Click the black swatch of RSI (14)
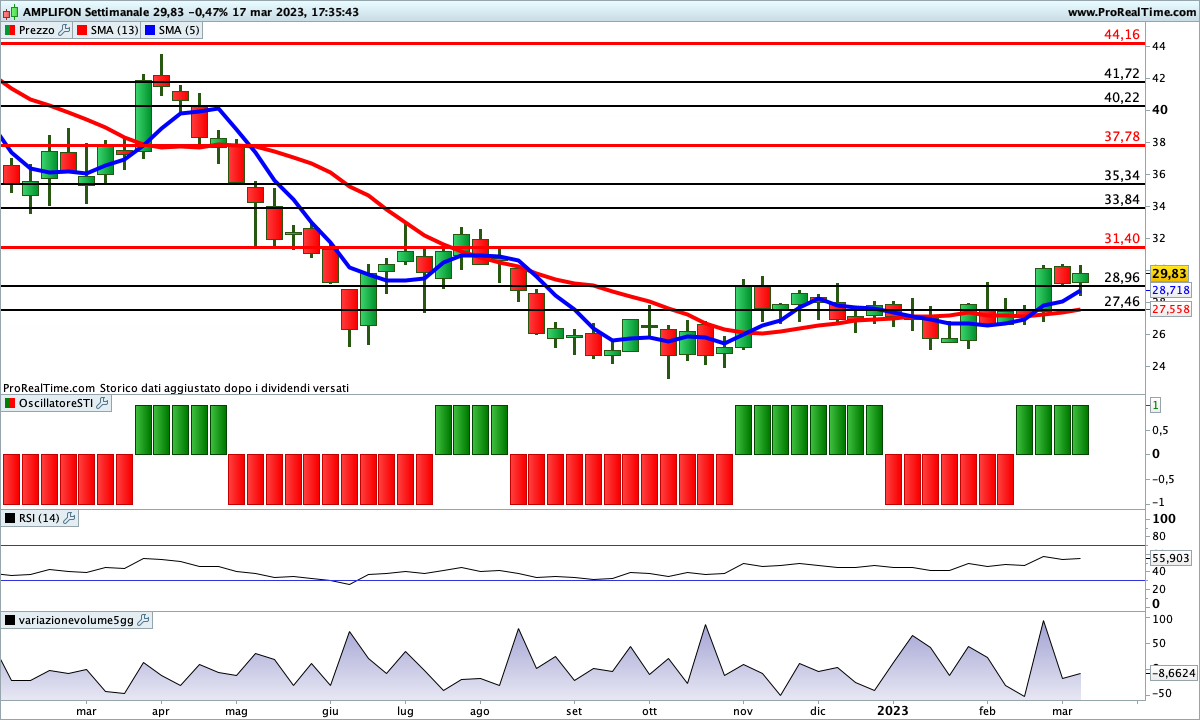The image size is (1200, 720). (x=9, y=518)
